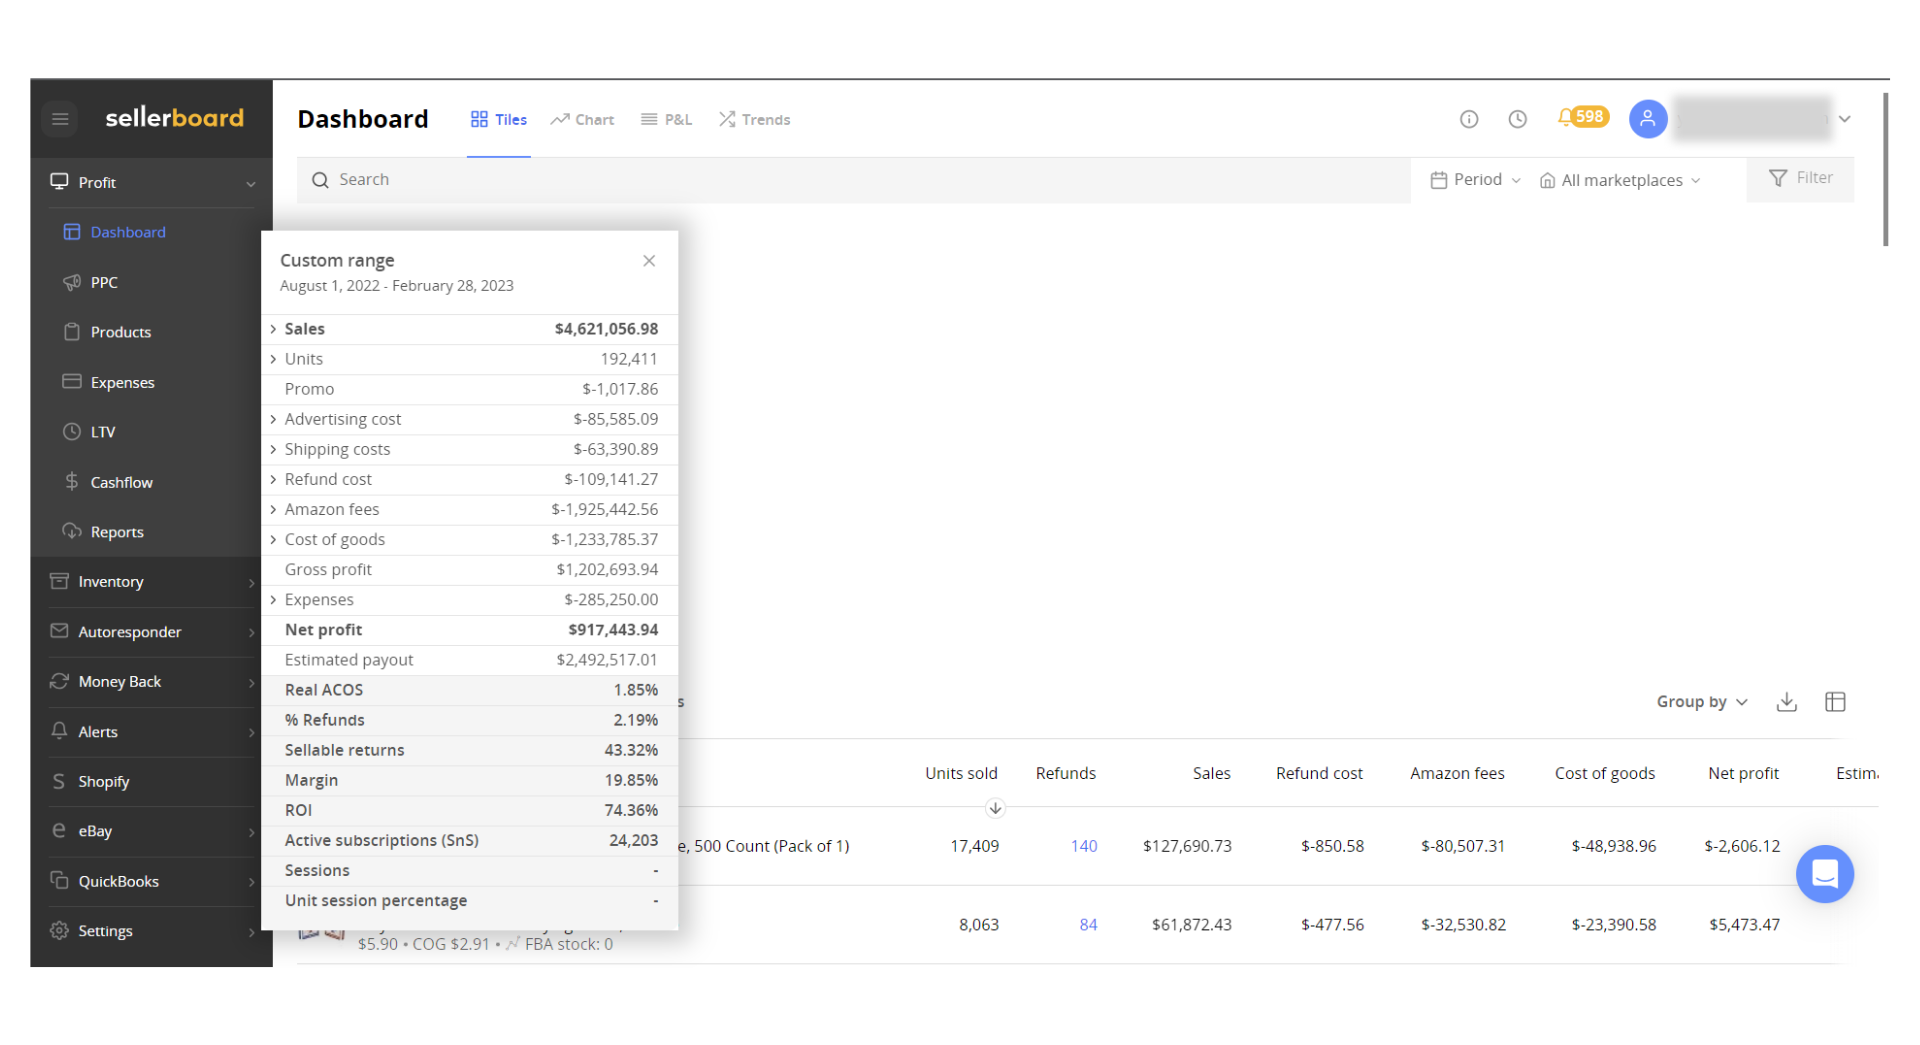Viewport: 1920px width, 1045px height.
Task: Expand the Refund cost row
Action: (273, 479)
